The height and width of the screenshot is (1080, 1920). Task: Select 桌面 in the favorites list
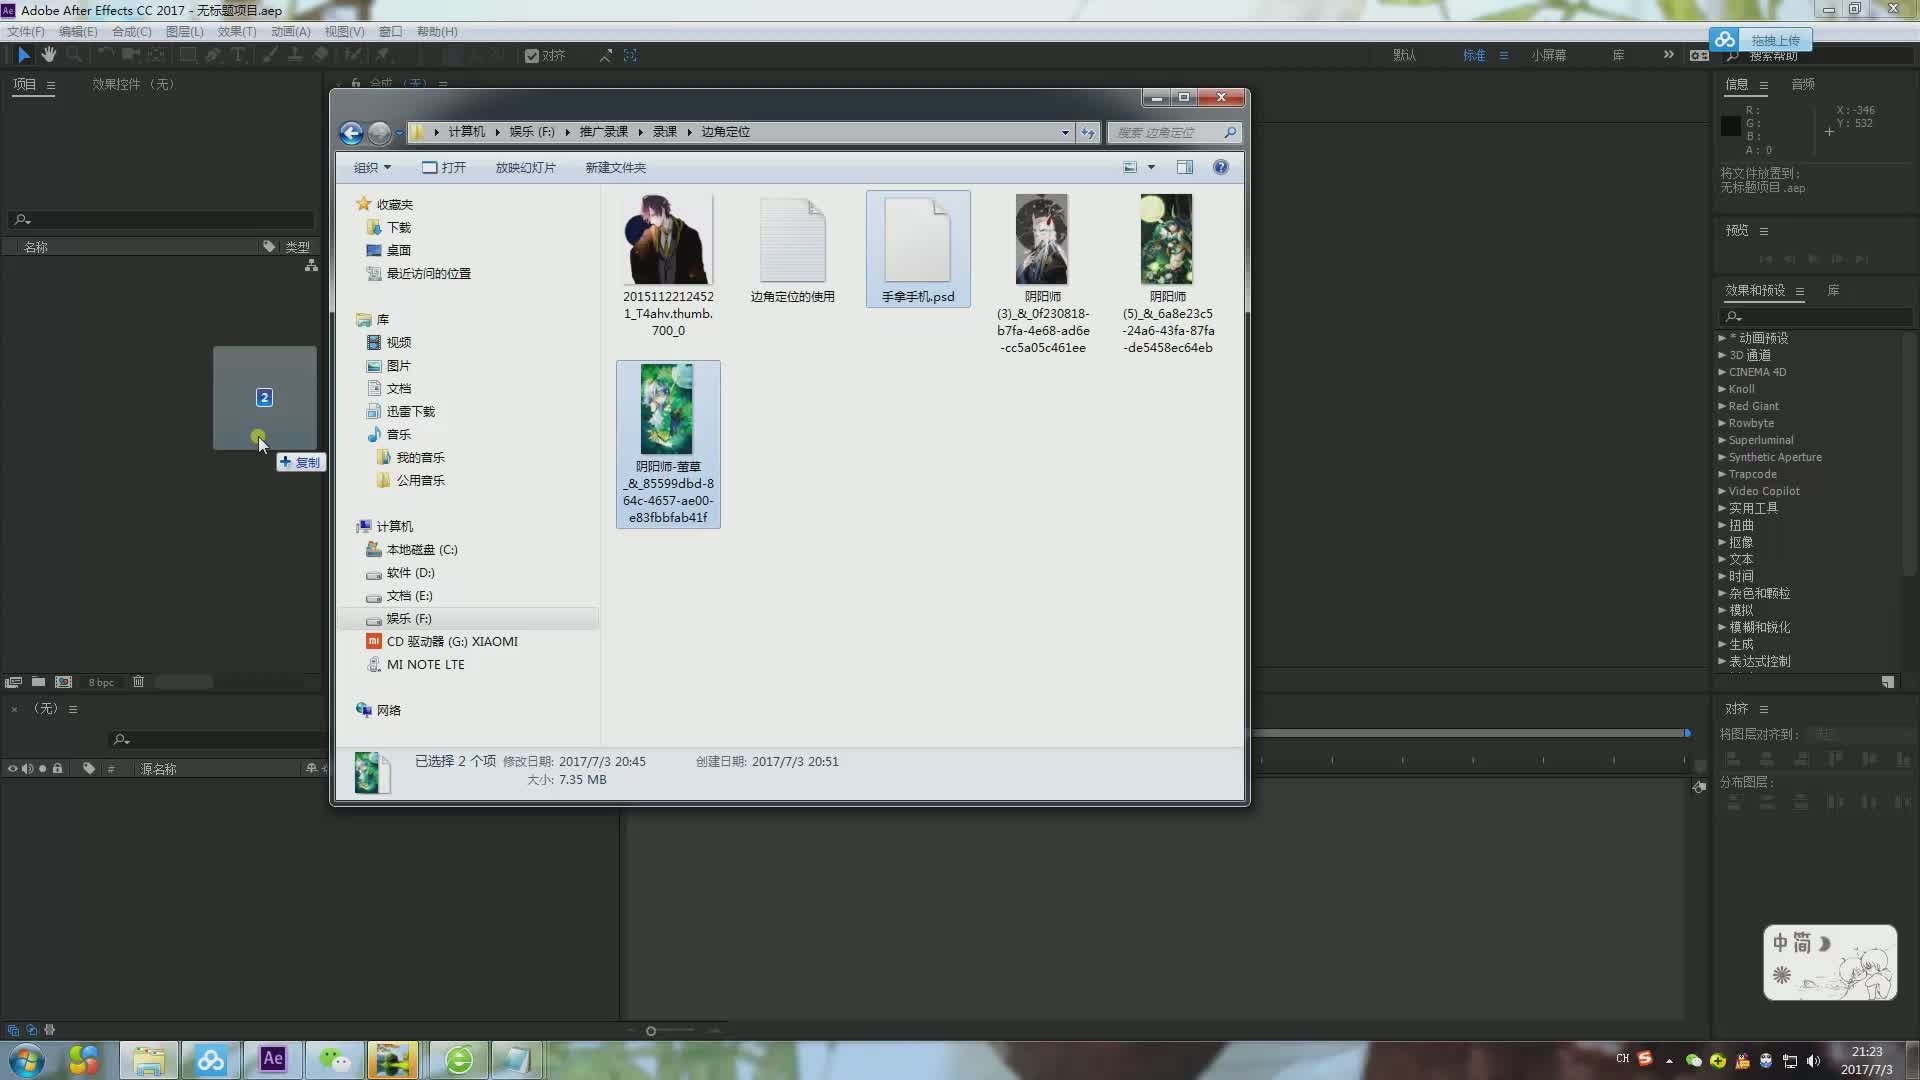tap(389, 250)
